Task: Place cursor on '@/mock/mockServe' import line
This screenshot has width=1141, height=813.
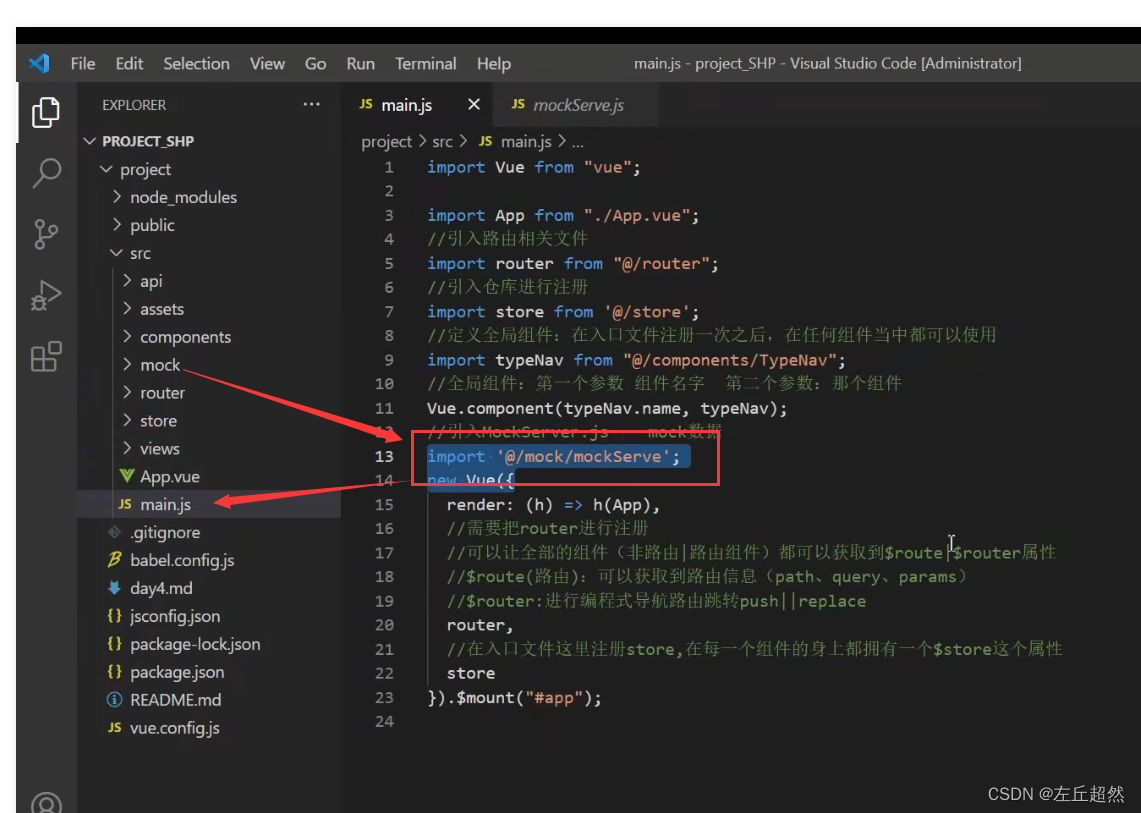Action: pos(553,456)
